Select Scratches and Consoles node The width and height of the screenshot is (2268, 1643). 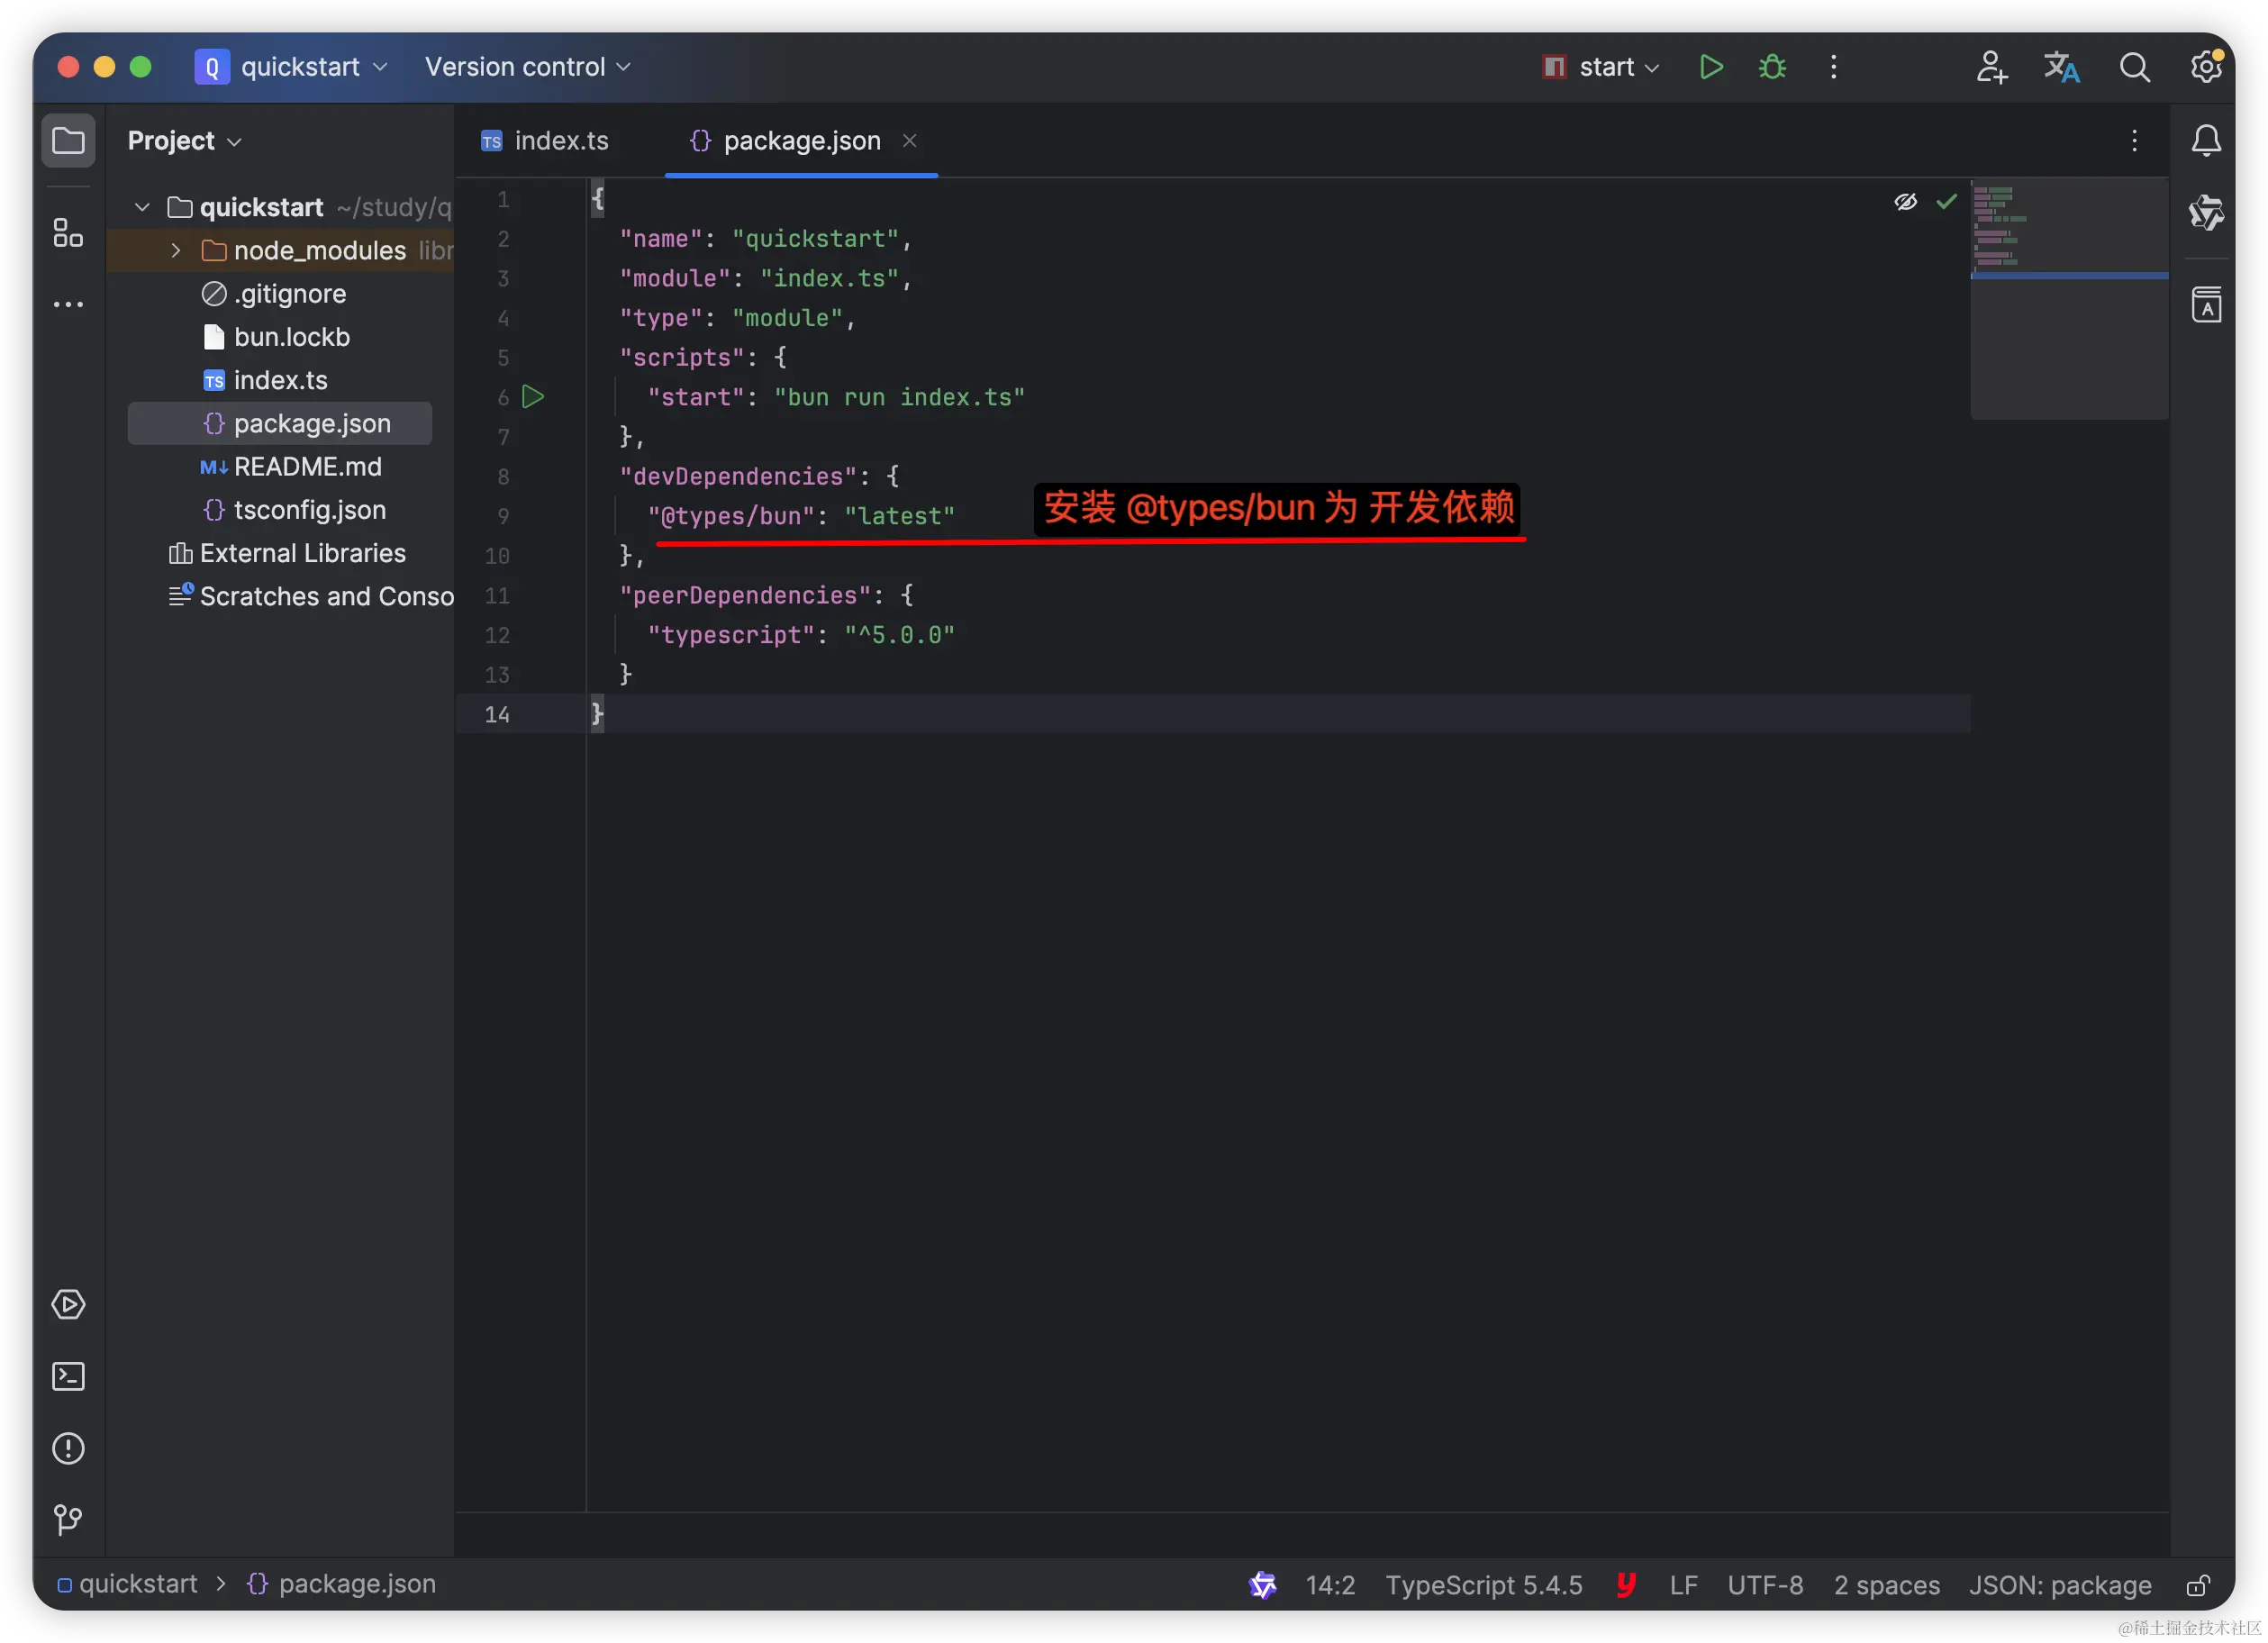tap(311, 596)
